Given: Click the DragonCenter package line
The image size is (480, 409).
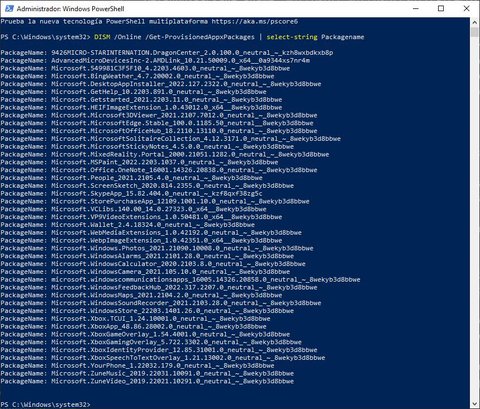Looking at the screenshot, I should 167,53.
